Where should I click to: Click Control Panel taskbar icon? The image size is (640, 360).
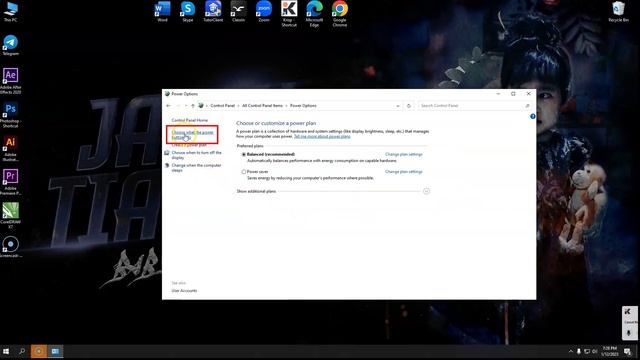tap(55, 351)
